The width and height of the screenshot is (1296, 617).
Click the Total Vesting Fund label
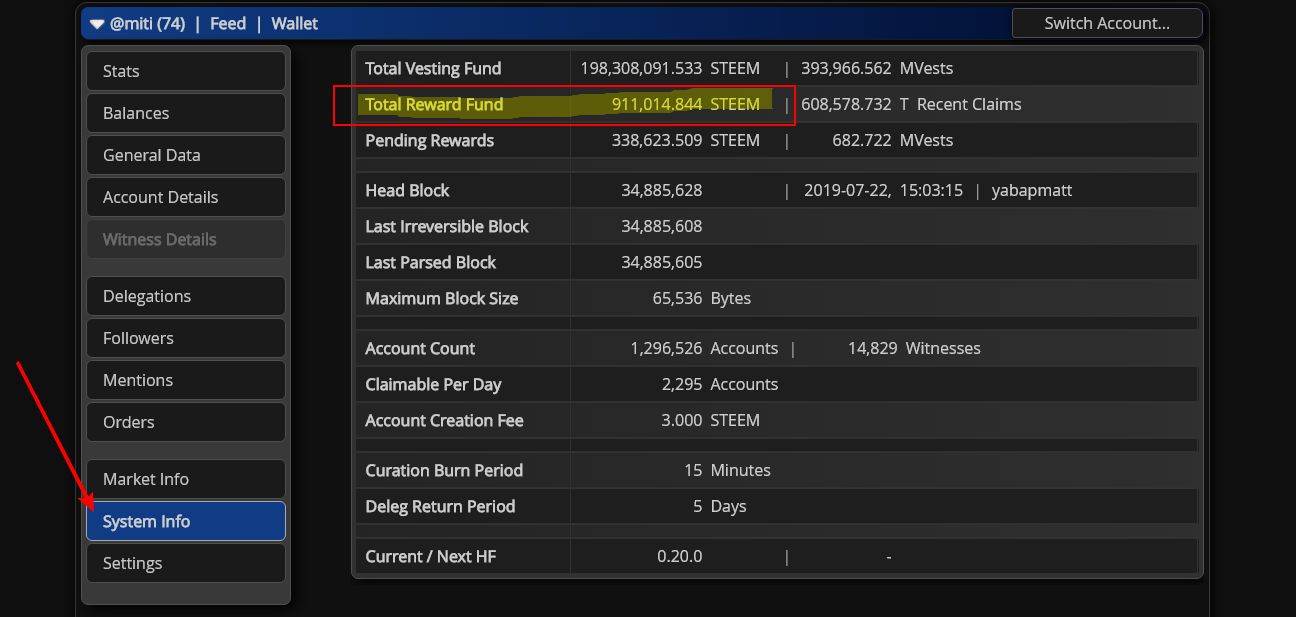433,69
